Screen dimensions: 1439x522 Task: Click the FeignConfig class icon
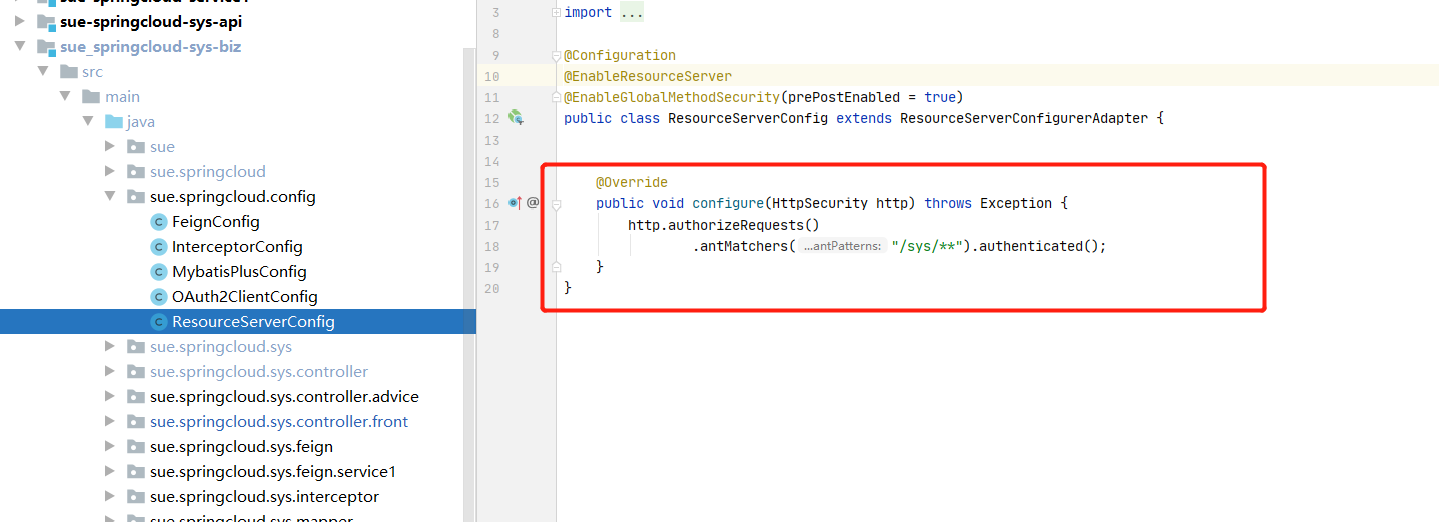158,222
